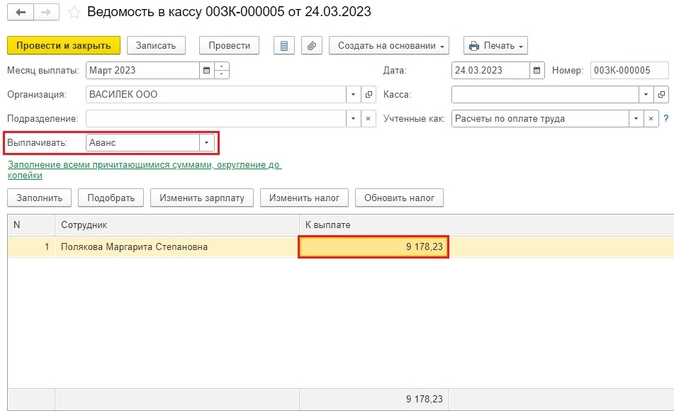Open the Печать print menu

pos(496,46)
